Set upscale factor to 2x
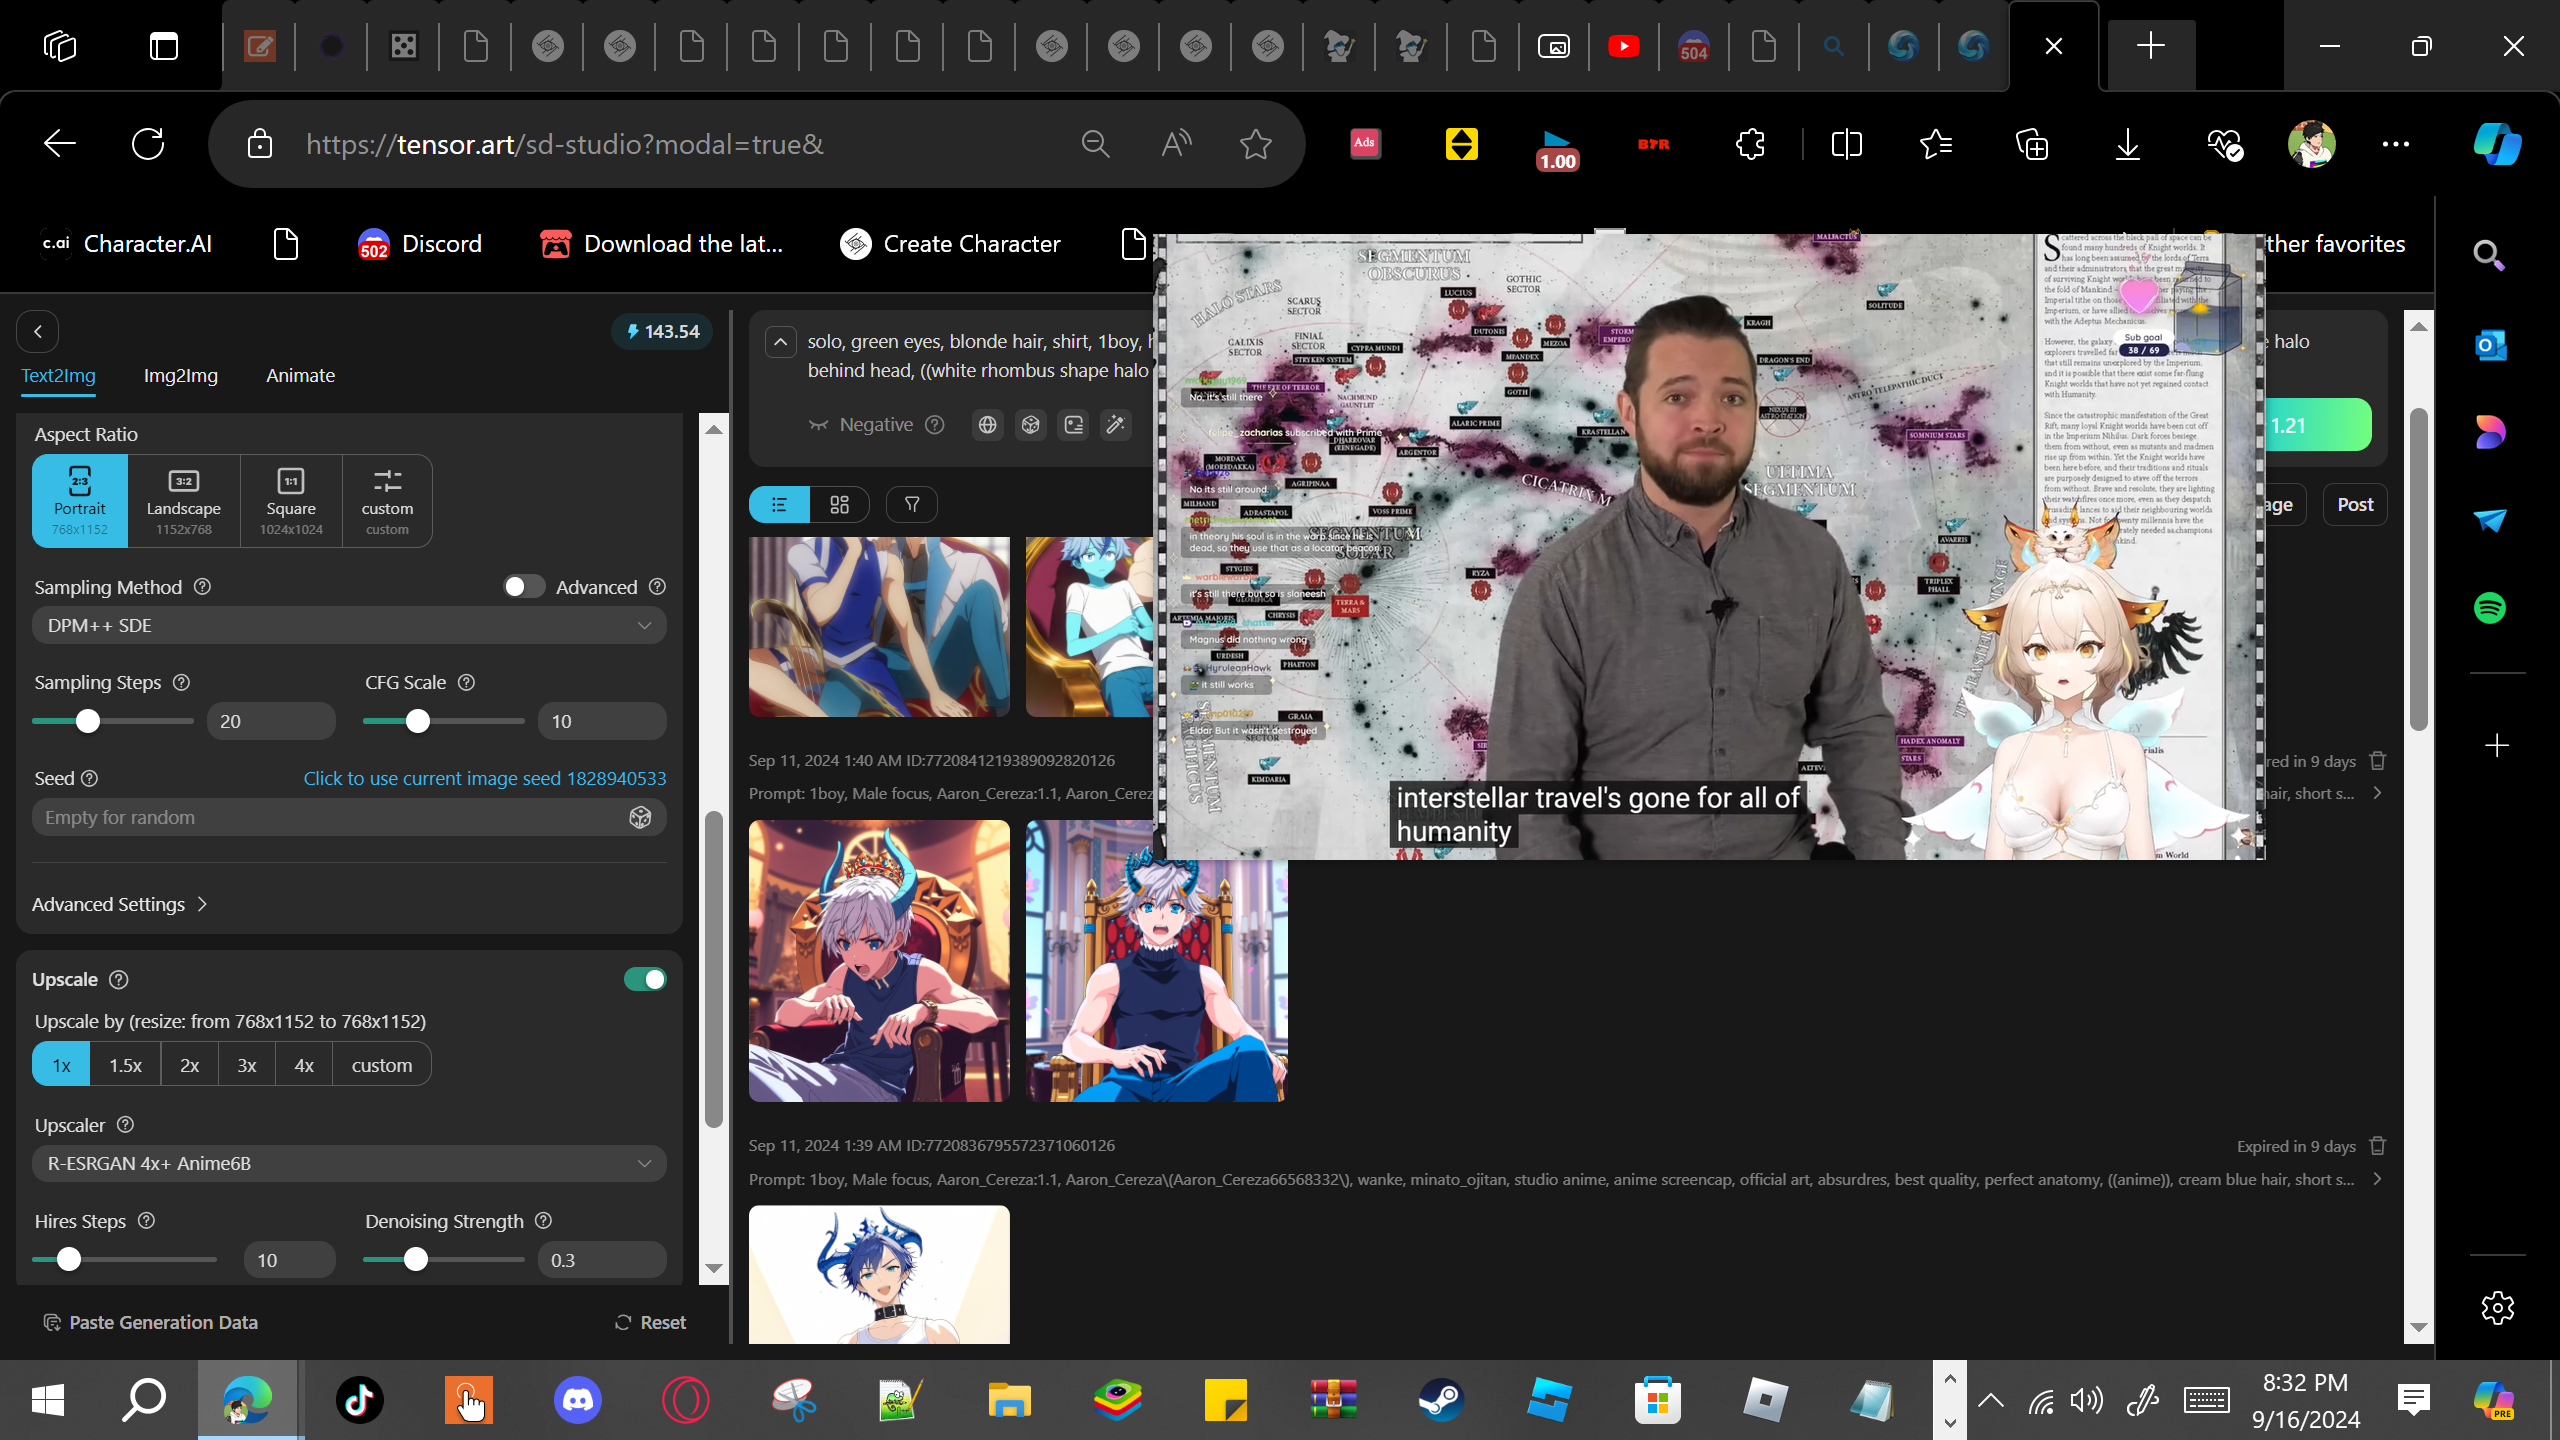The height and width of the screenshot is (1440, 2560). point(190,1065)
